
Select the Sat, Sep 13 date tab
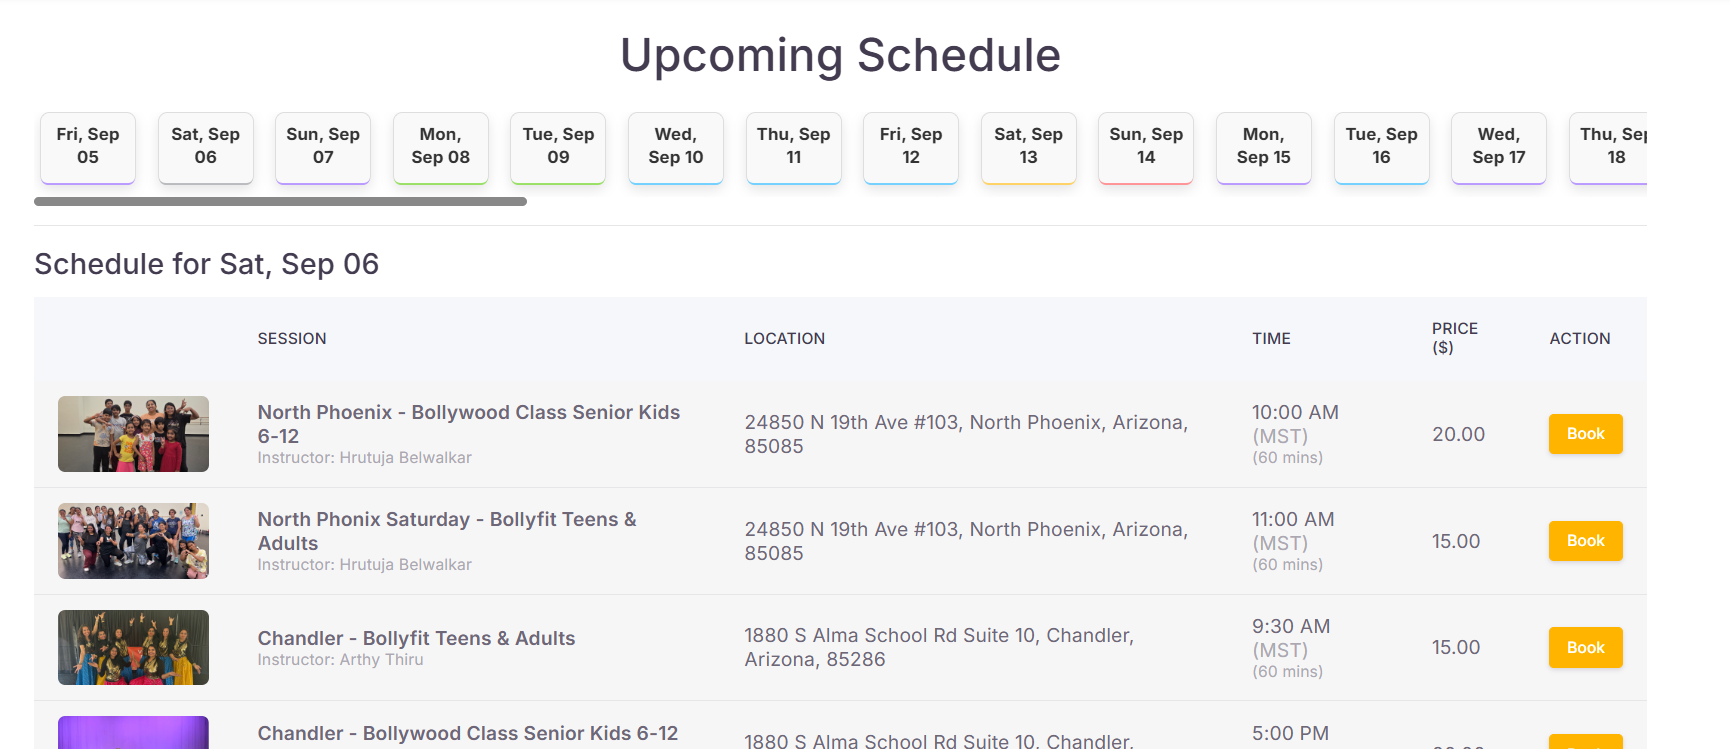click(x=1028, y=147)
